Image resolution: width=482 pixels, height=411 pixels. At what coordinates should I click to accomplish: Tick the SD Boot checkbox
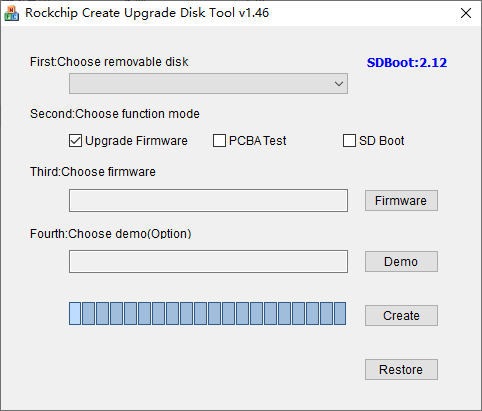point(349,141)
